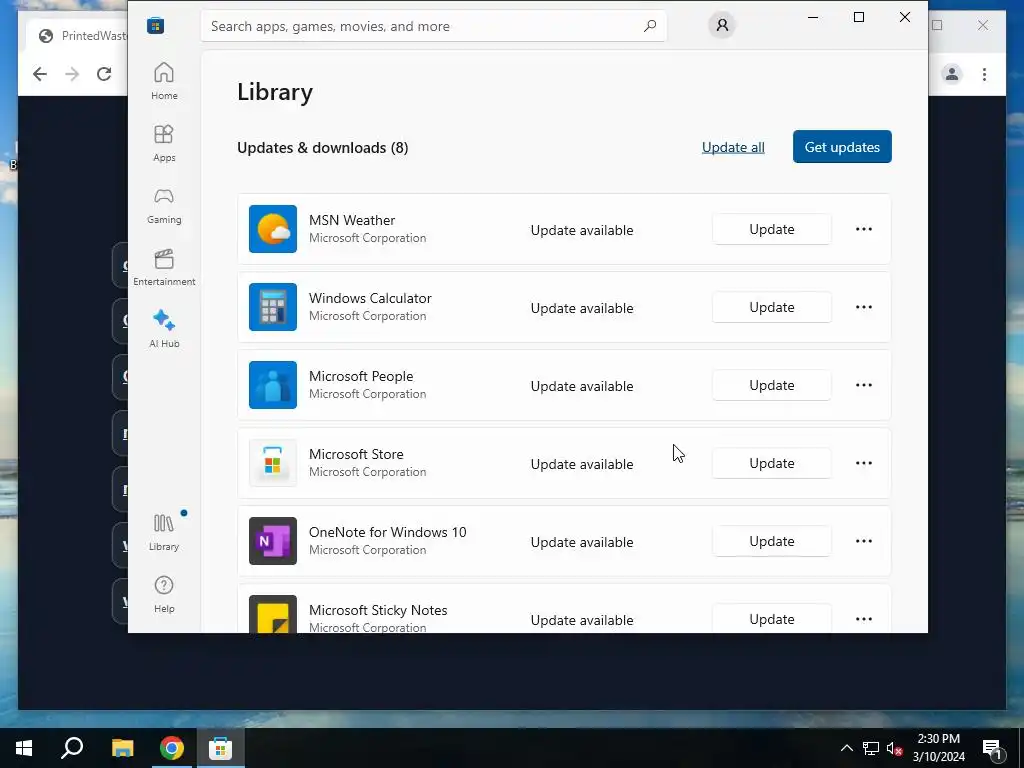Update Microsoft People
Screen dimensions: 1024x768
pos(772,385)
